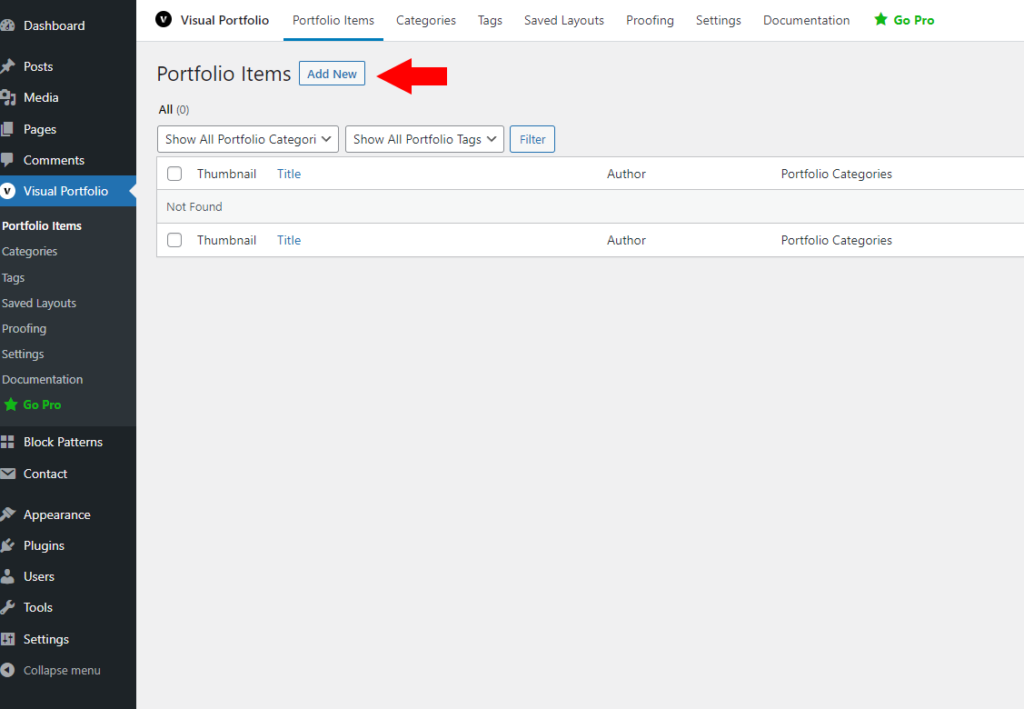Image resolution: width=1024 pixels, height=709 pixels.
Task: Open the Documentation tab in top navigation
Action: click(807, 20)
